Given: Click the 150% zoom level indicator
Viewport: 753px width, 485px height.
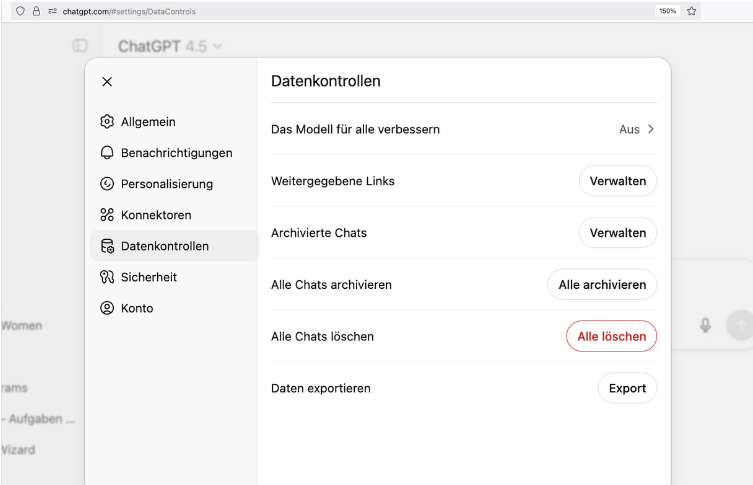Looking at the screenshot, I should (x=668, y=11).
